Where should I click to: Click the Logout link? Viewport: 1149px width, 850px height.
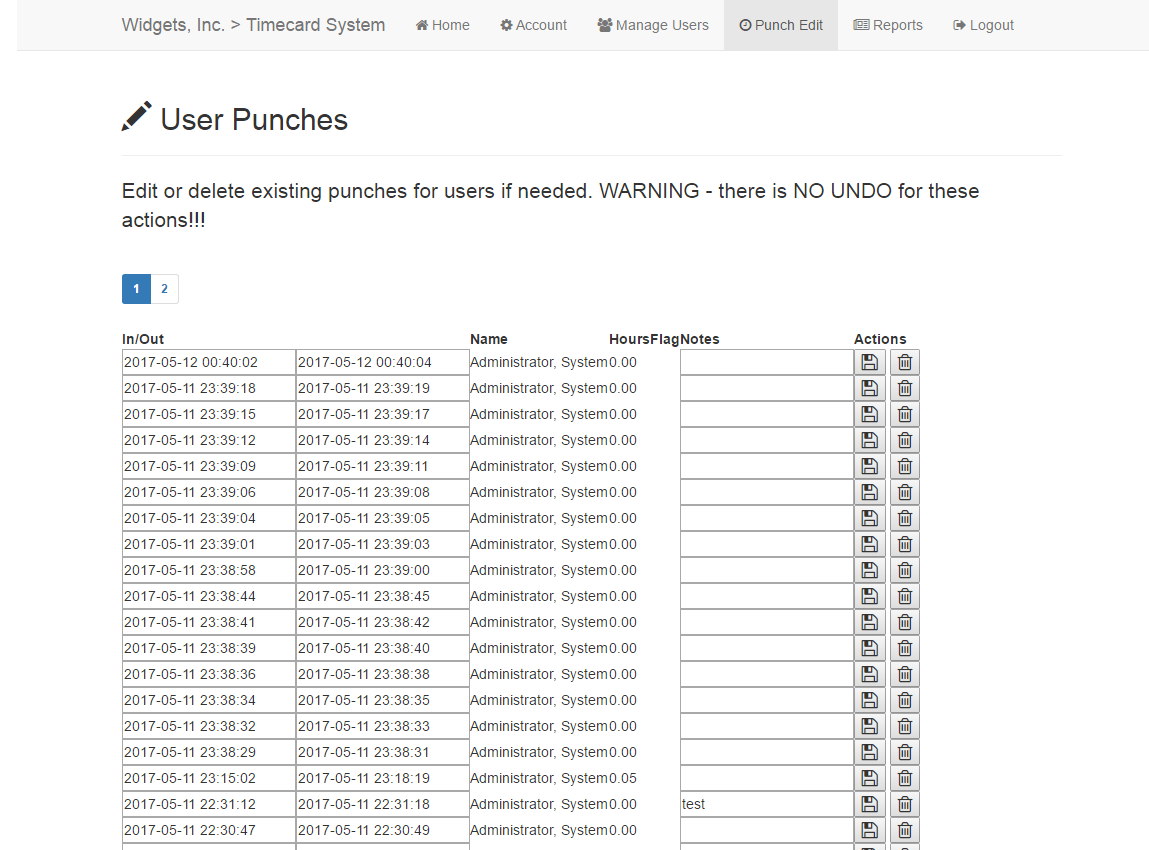(x=984, y=25)
